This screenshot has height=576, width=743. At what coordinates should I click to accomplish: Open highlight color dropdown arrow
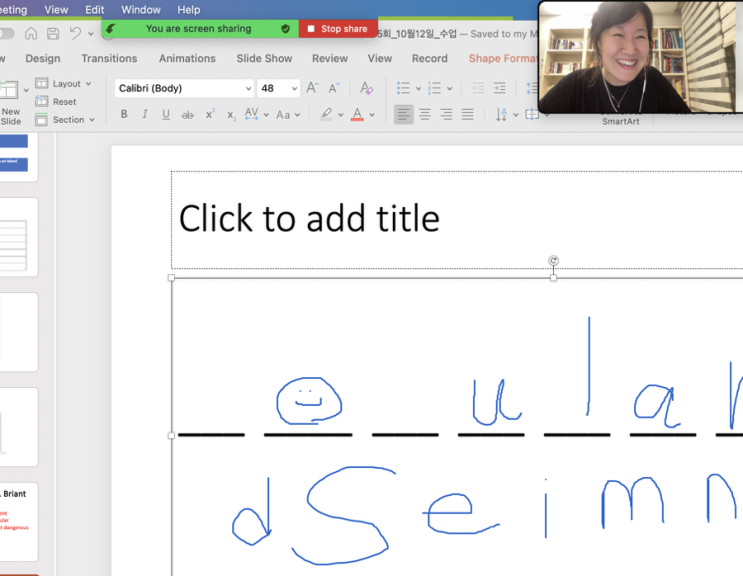(x=341, y=115)
